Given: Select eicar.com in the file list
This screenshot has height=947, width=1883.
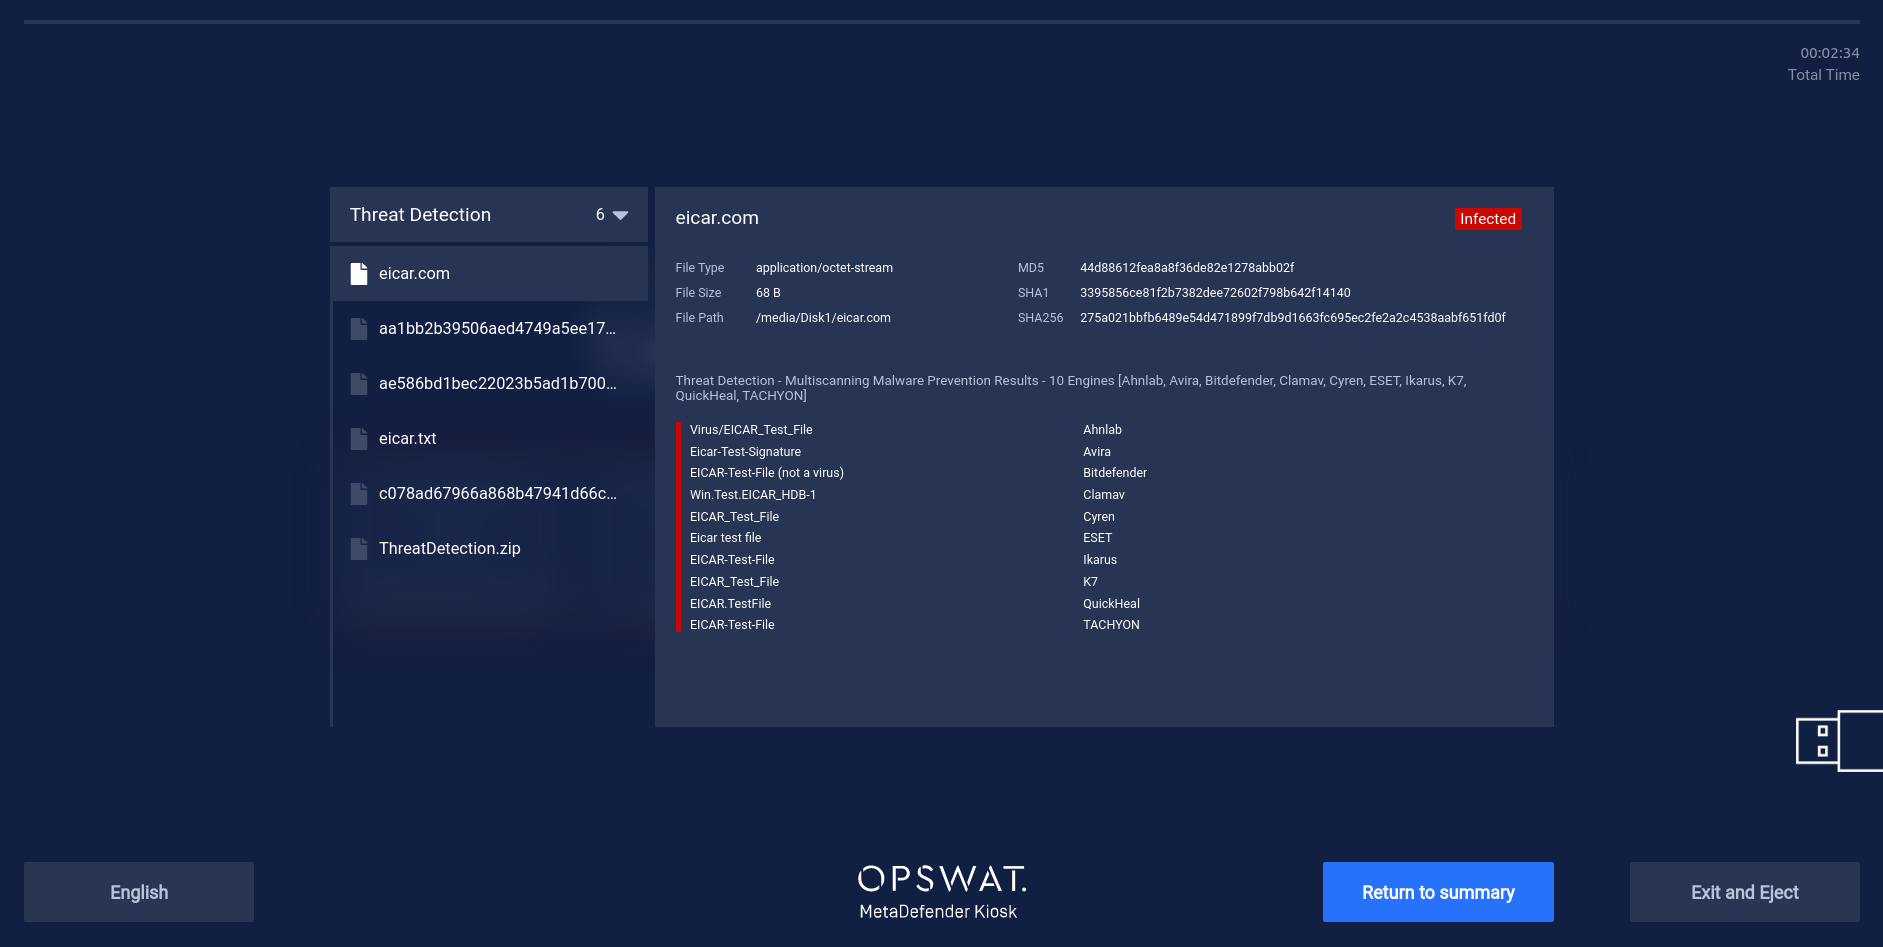Looking at the screenshot, I should coord(489,274).
